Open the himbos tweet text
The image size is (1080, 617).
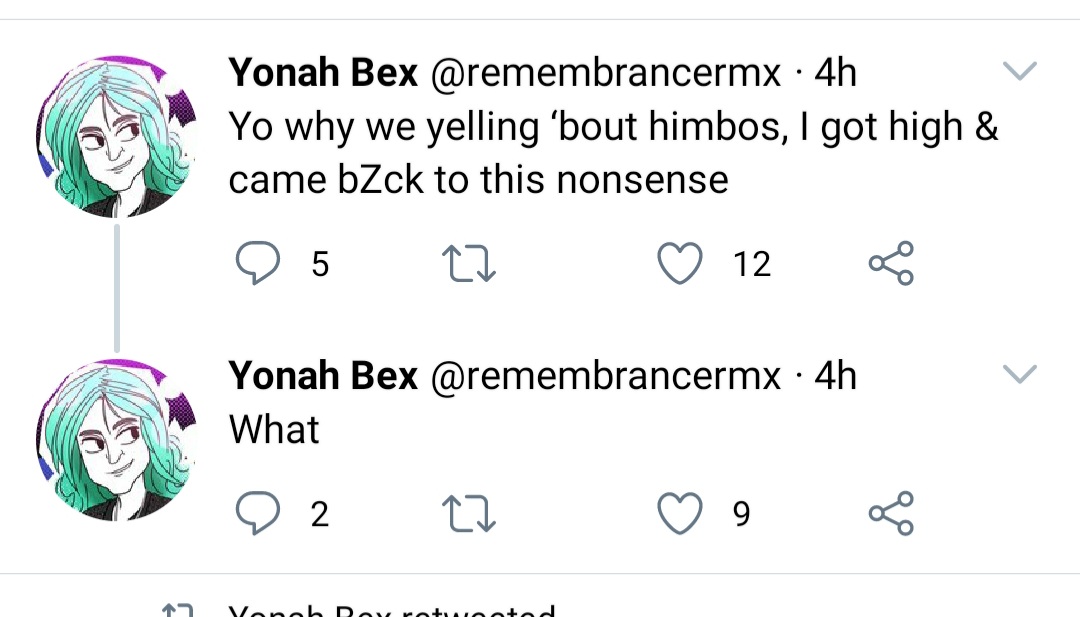click(613, 153)
